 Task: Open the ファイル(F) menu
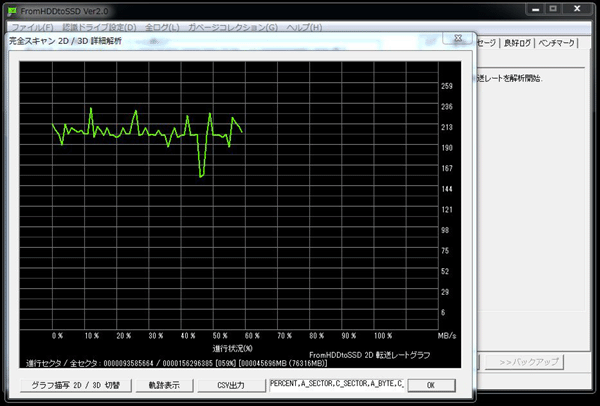point(32,28)
